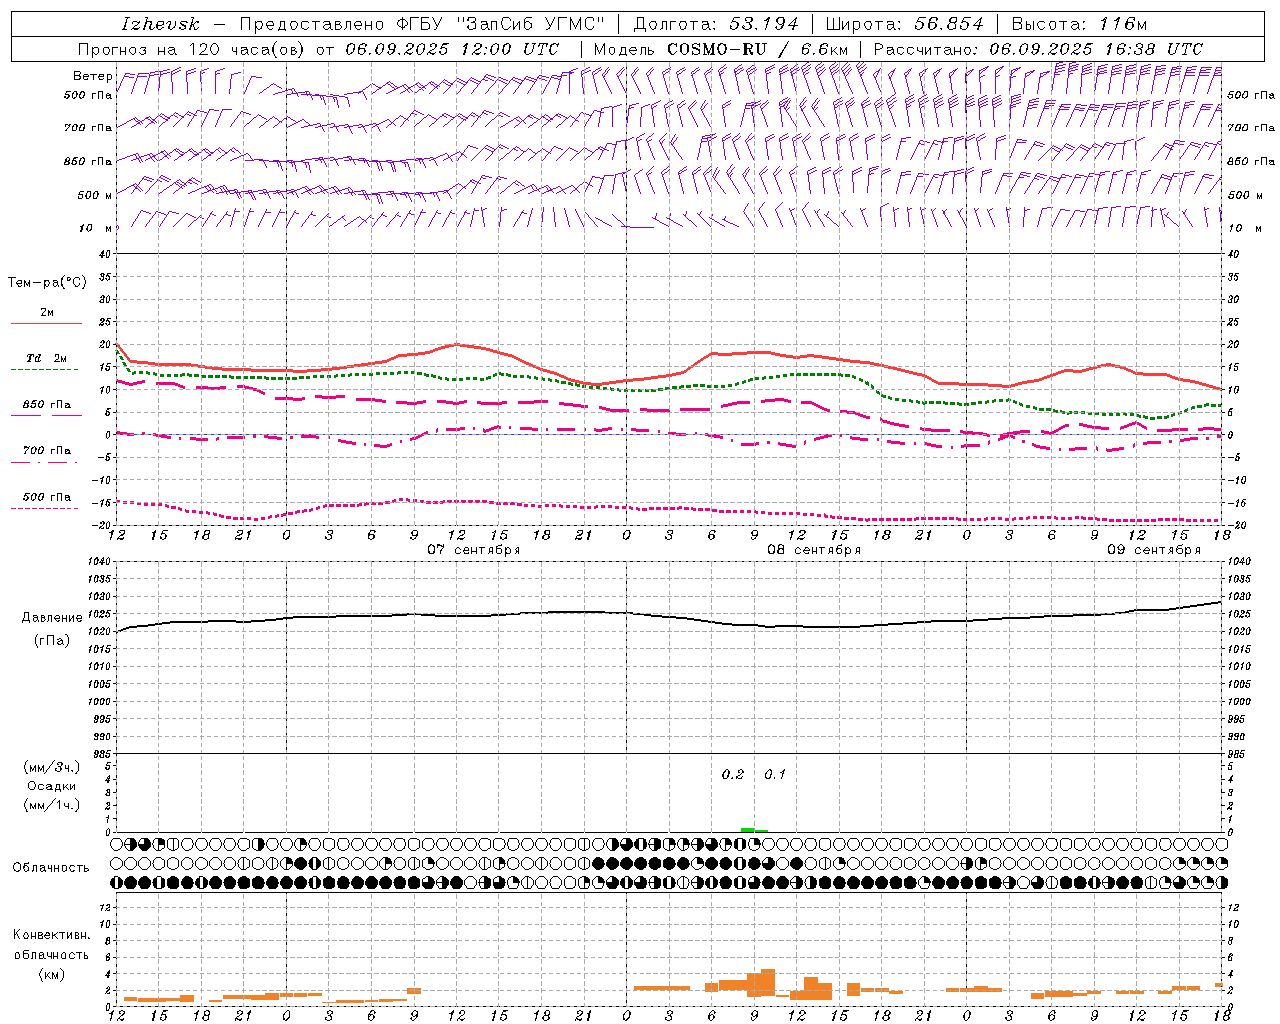Screen dimensions: 1280x1024
Task: Click forecast start time 06.09.2025 12:00 UTC
Action: point(452,49)
